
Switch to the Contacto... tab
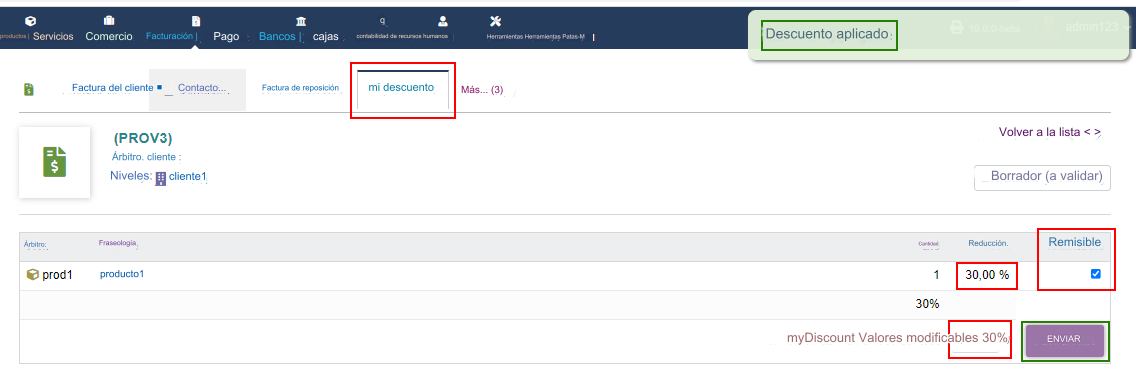tap(202, 88)
